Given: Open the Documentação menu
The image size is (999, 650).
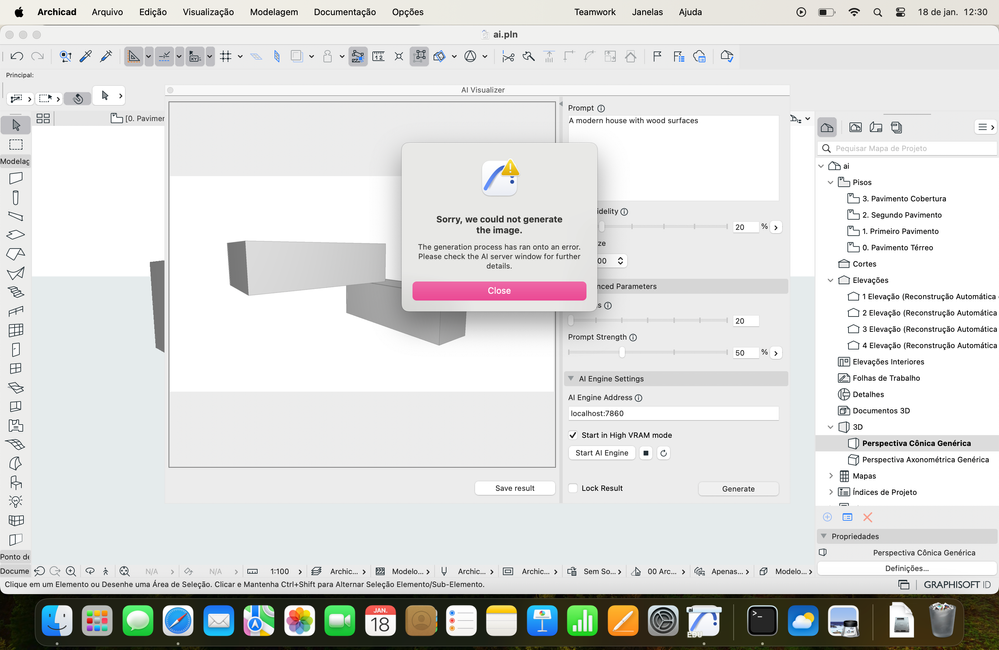Looking at the screenshot, I should click(x=344, y=12).
